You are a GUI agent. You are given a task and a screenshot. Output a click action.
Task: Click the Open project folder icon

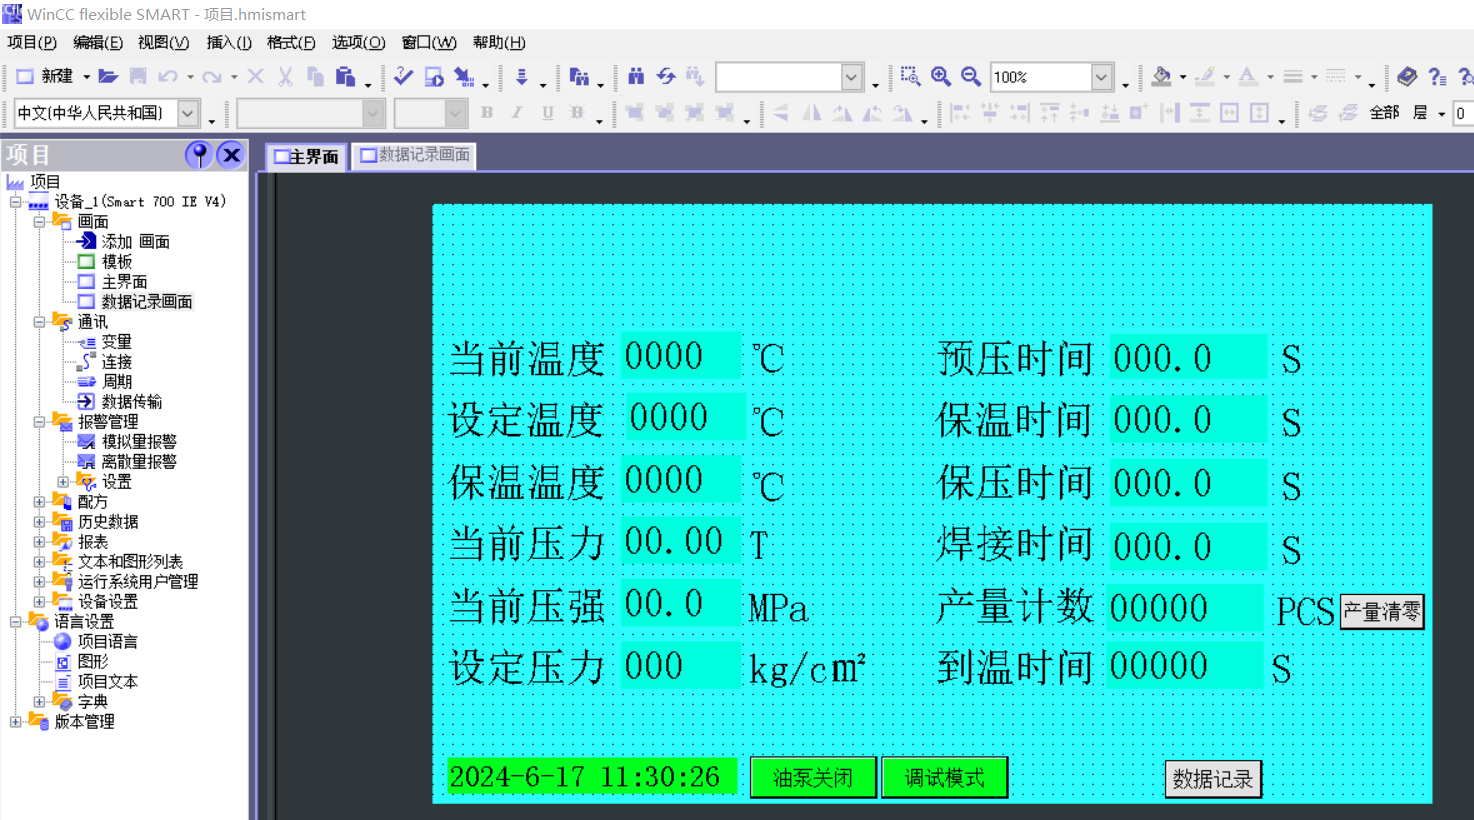coord(108,77)
